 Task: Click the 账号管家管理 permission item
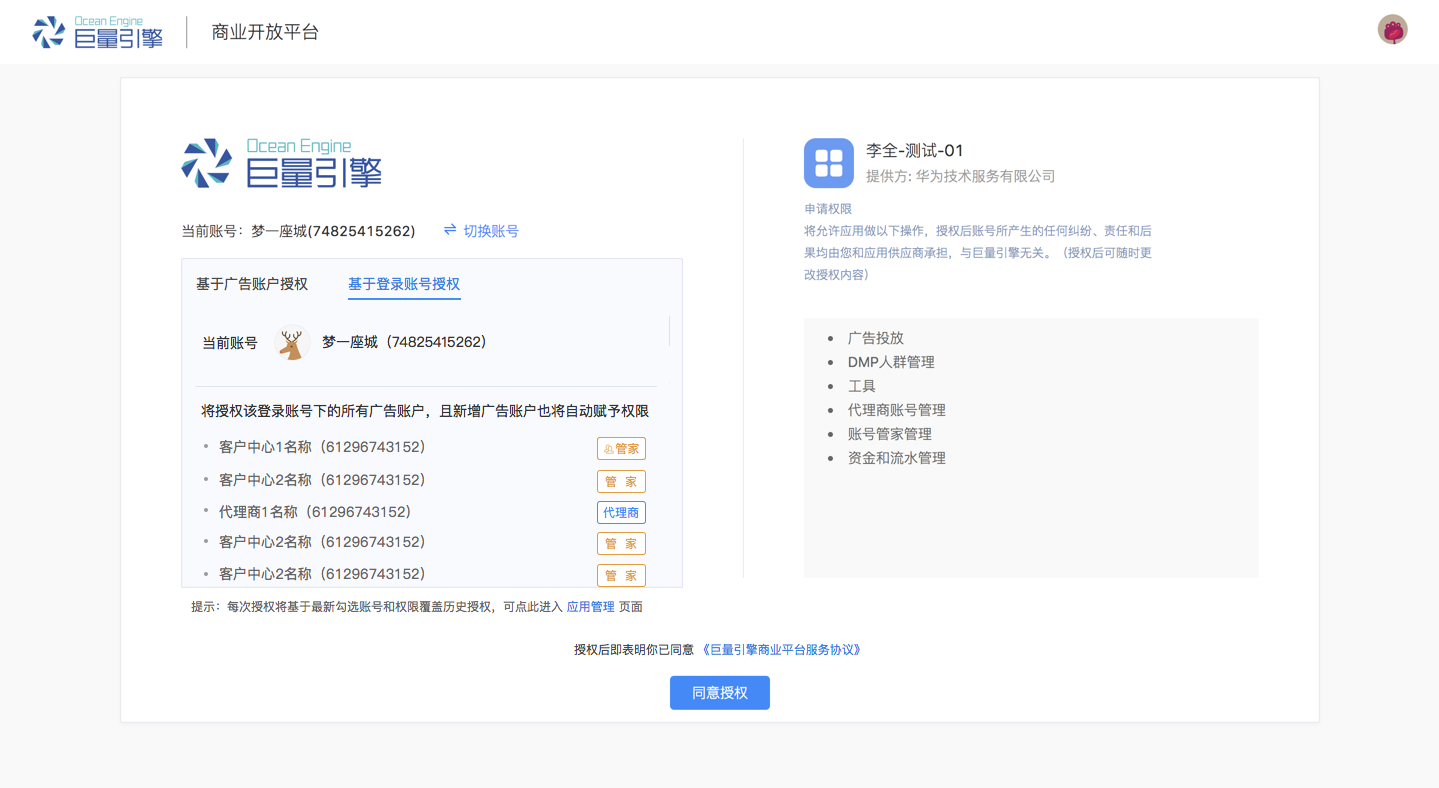click(889, 434)
